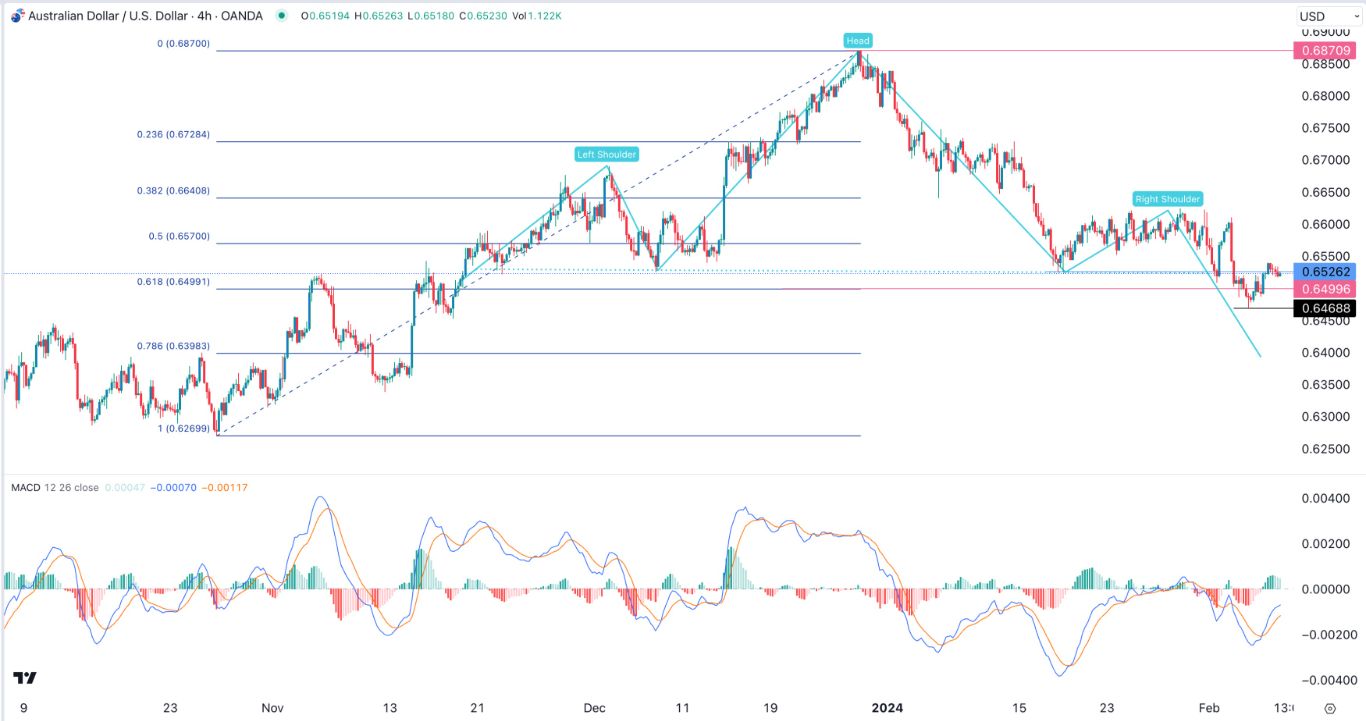
Task: Open chart settings via the gear icon
Action: click(1328, 708)
